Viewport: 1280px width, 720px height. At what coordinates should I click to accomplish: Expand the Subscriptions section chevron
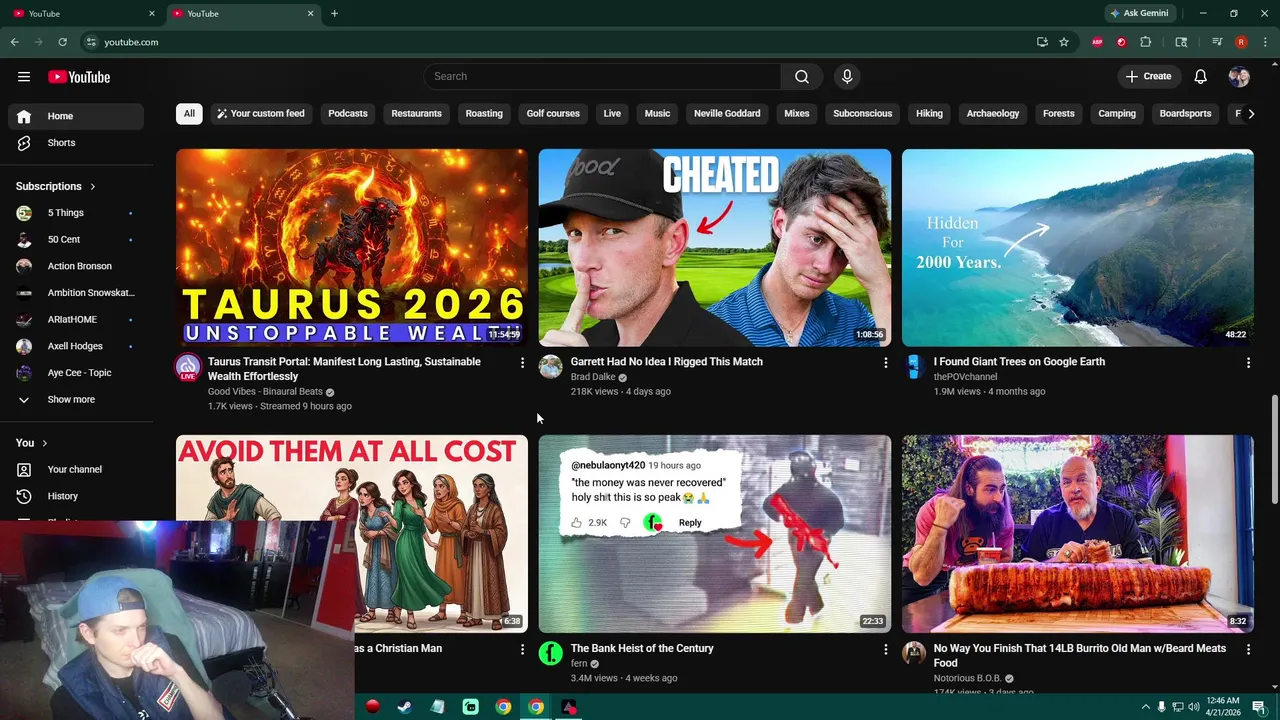tap(93, 187)
